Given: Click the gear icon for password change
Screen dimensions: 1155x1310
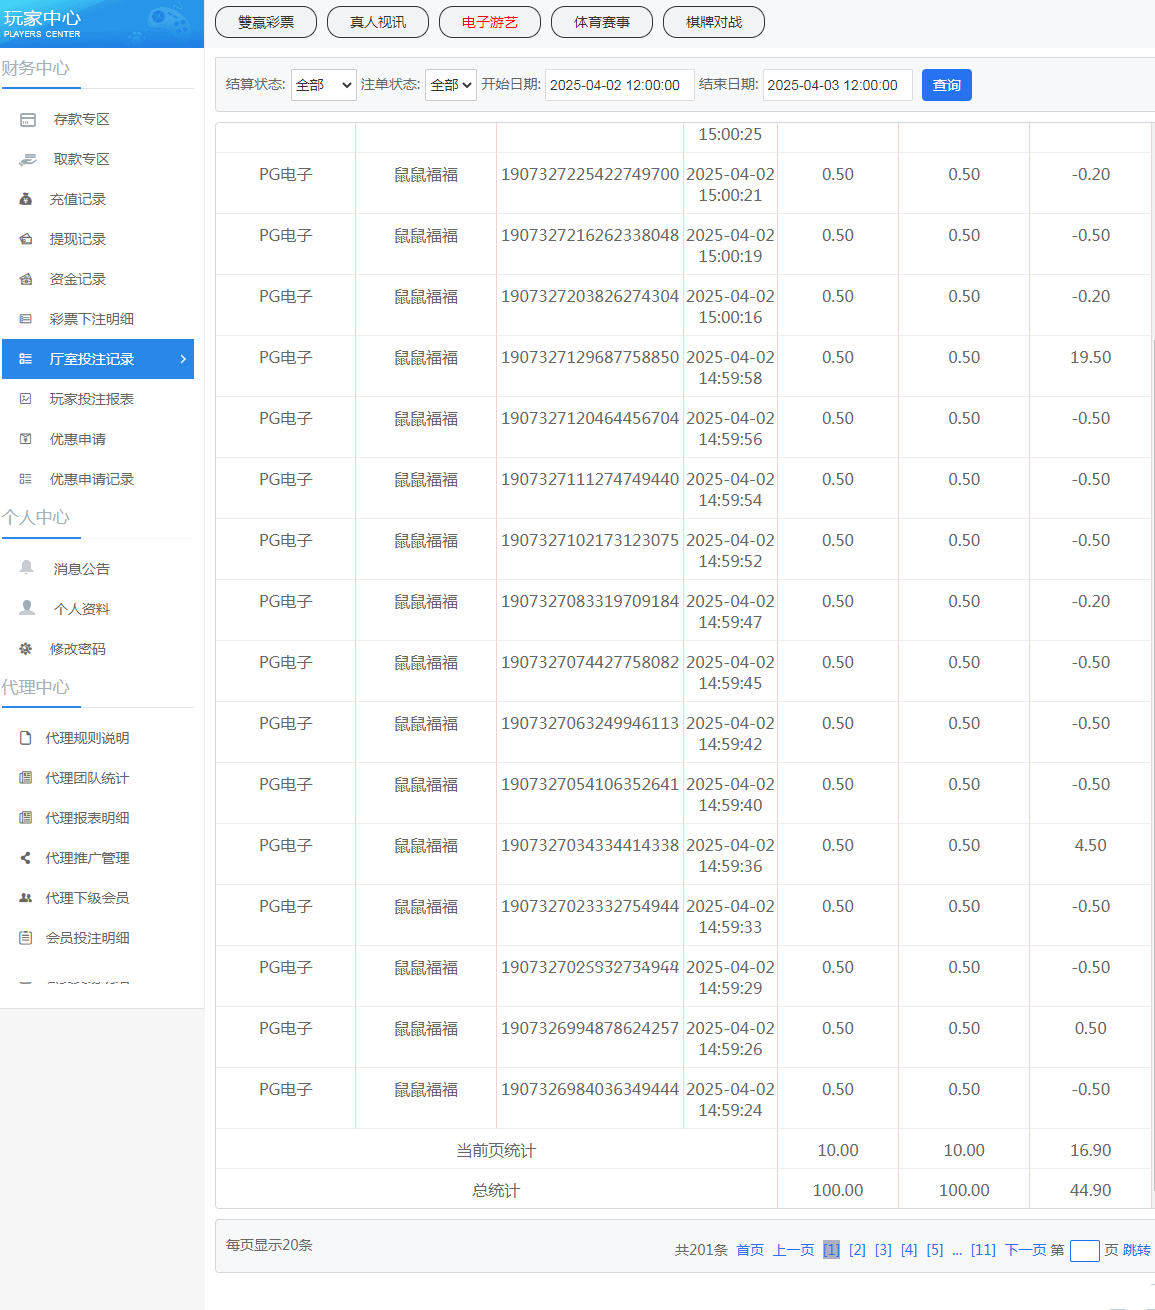Looking at the screenshot, I should [26, 649].
